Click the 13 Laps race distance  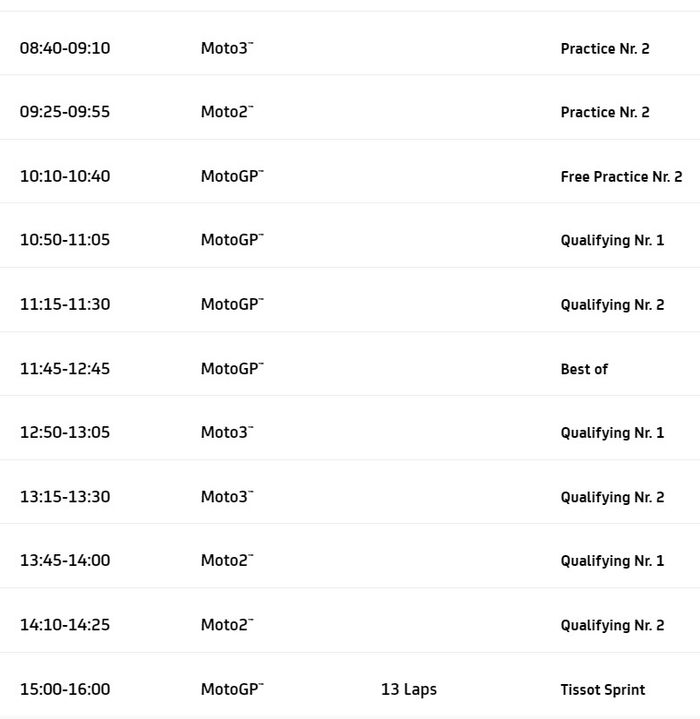pyautogui.click(x=408, y=689)
